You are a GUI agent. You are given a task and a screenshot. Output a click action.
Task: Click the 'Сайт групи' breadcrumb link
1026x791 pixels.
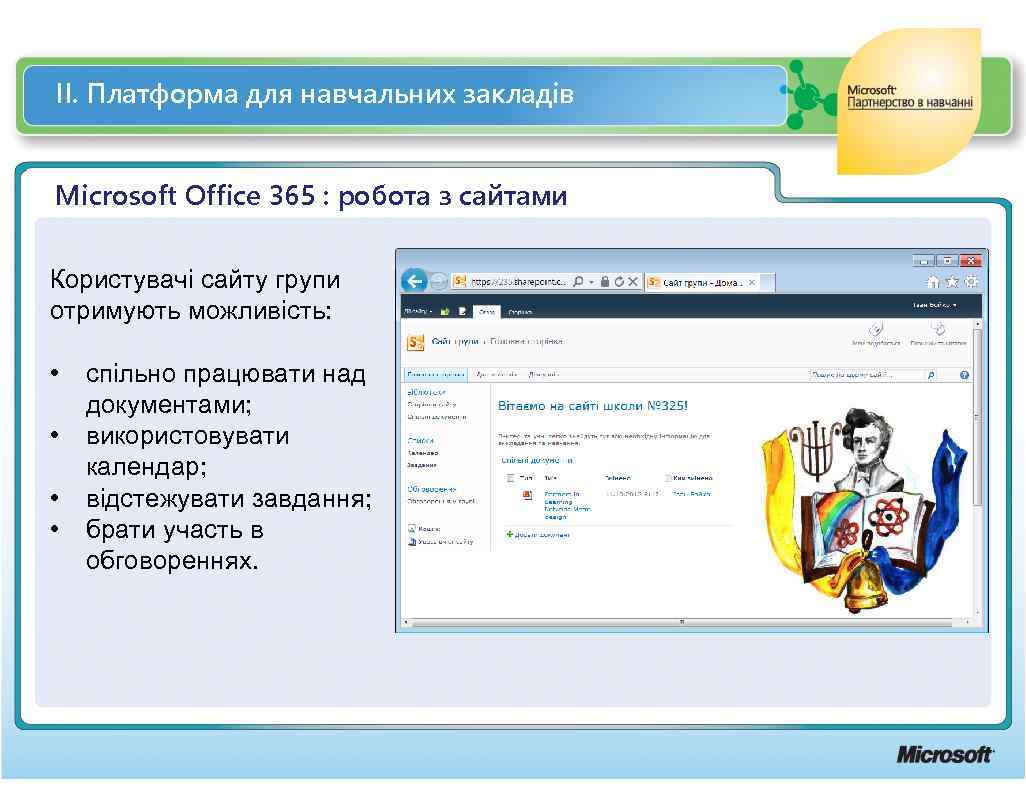(x=455, y=342)
